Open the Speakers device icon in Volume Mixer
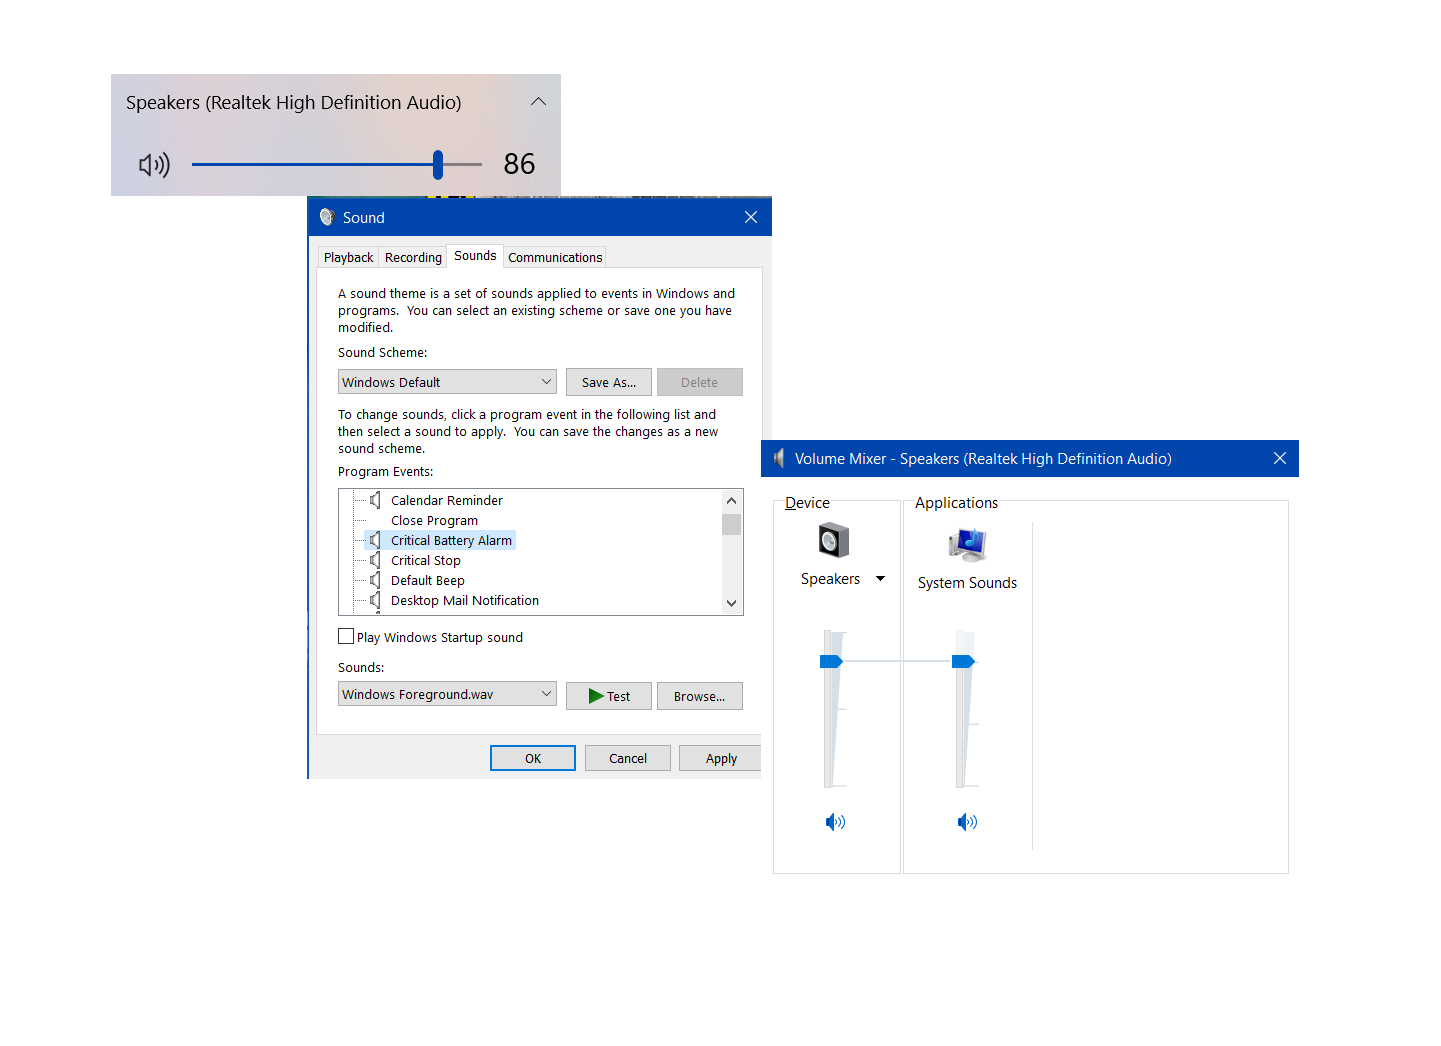 tap(834, 541)
